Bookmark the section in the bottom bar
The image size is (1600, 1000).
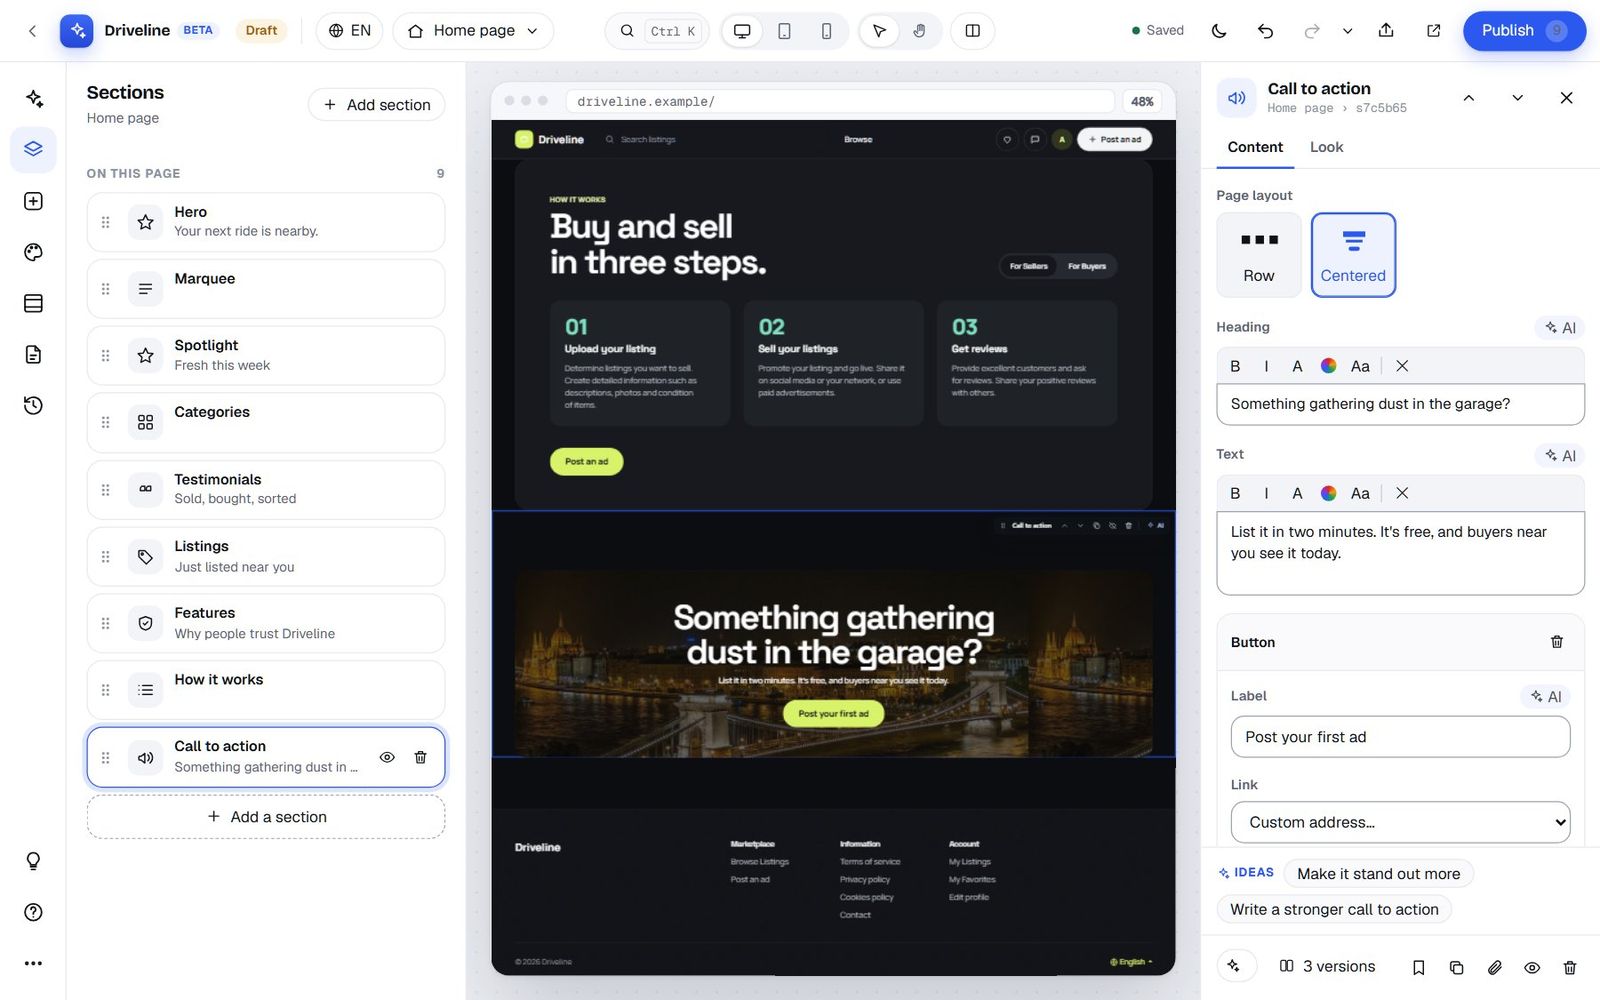pos(1418,967)
